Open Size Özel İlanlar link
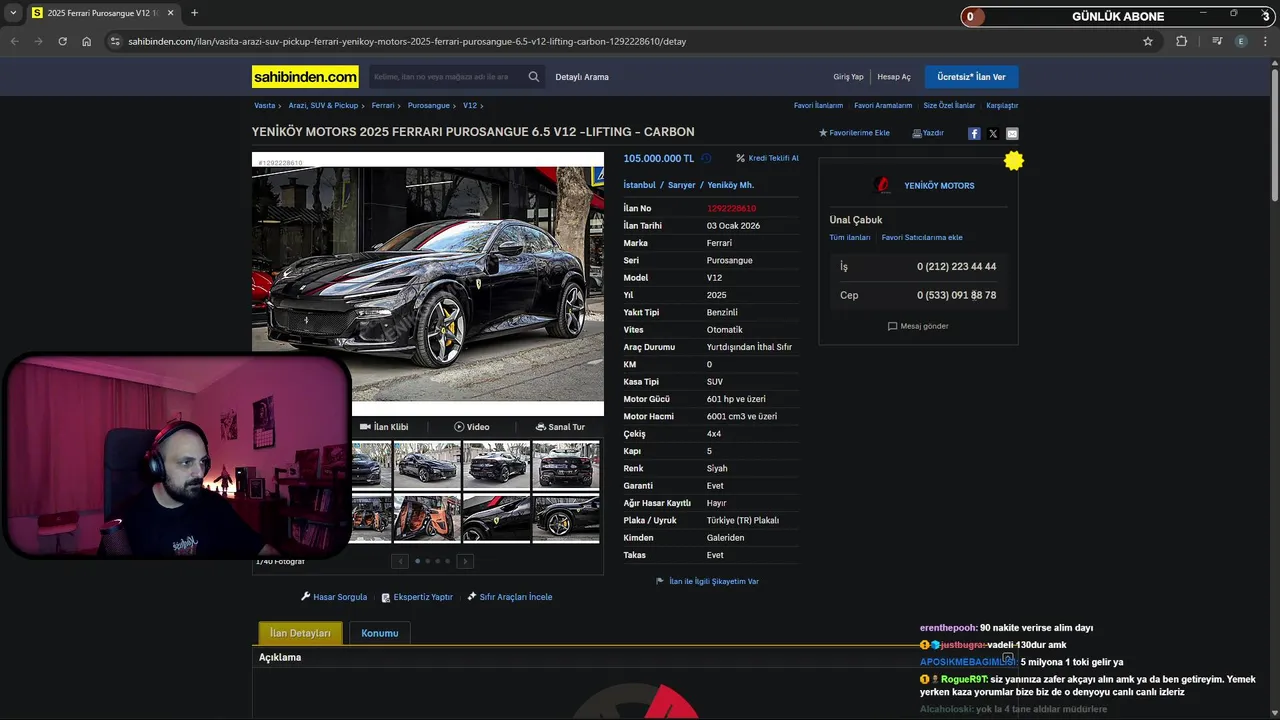The height and width of the screenshot is (720, 1280). click(949, 105)
